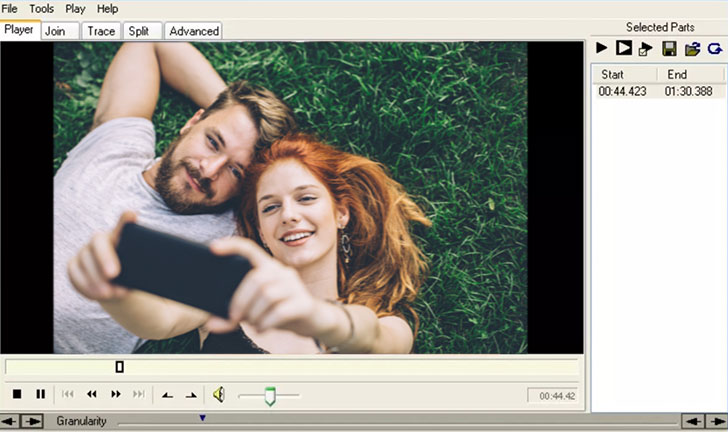The height and width of the screenshot is (432, 728).
Task: Open the File menu
Action: tap(10, 9)
